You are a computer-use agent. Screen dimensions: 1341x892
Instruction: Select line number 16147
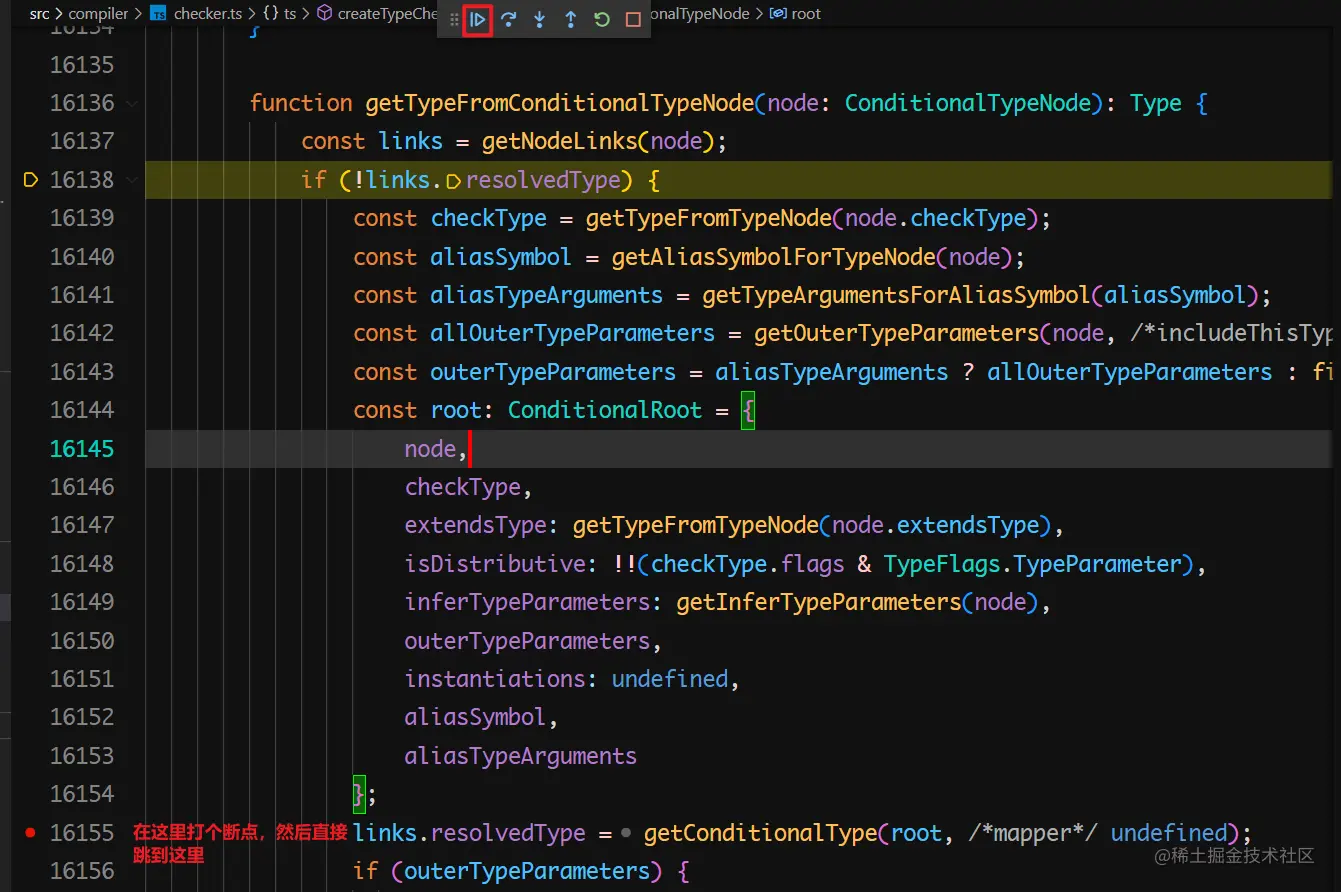point(82,525)
